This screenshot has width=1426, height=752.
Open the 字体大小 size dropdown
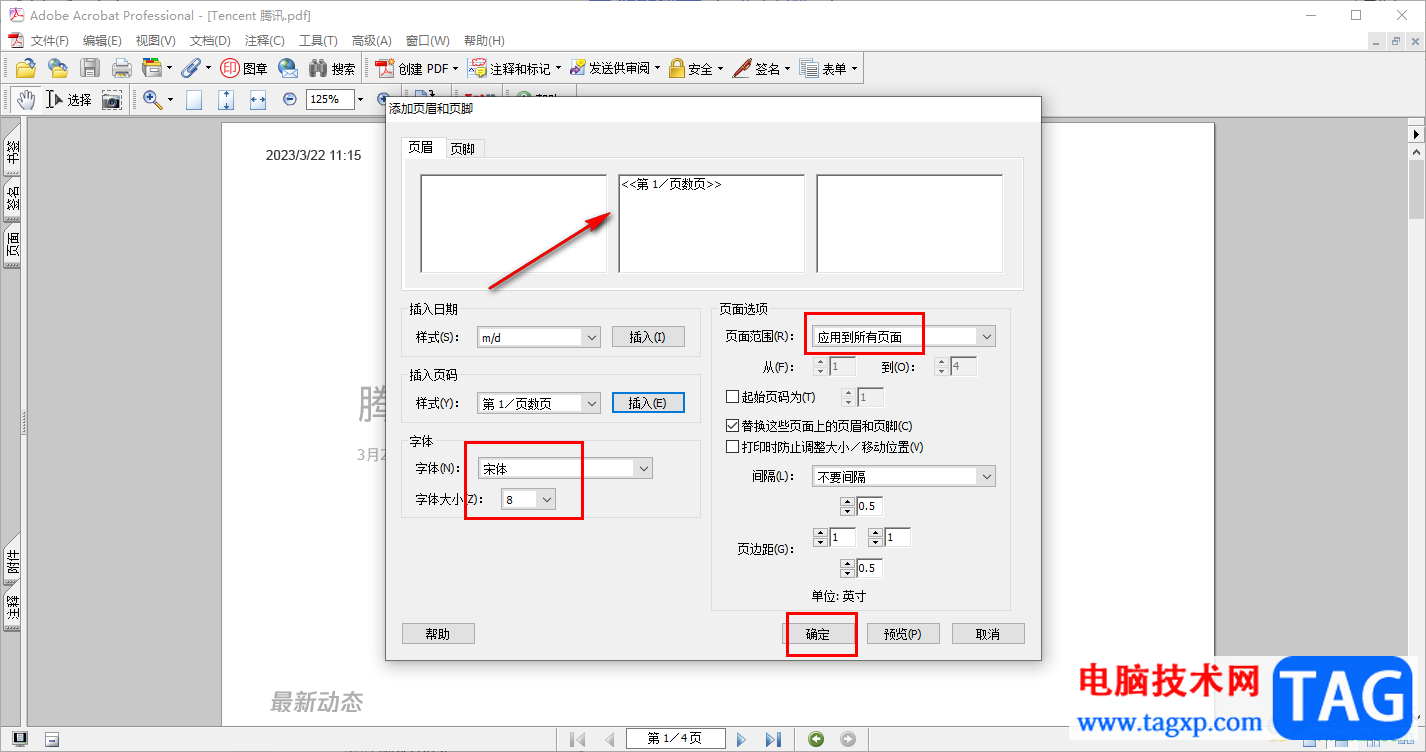[545, 499]
